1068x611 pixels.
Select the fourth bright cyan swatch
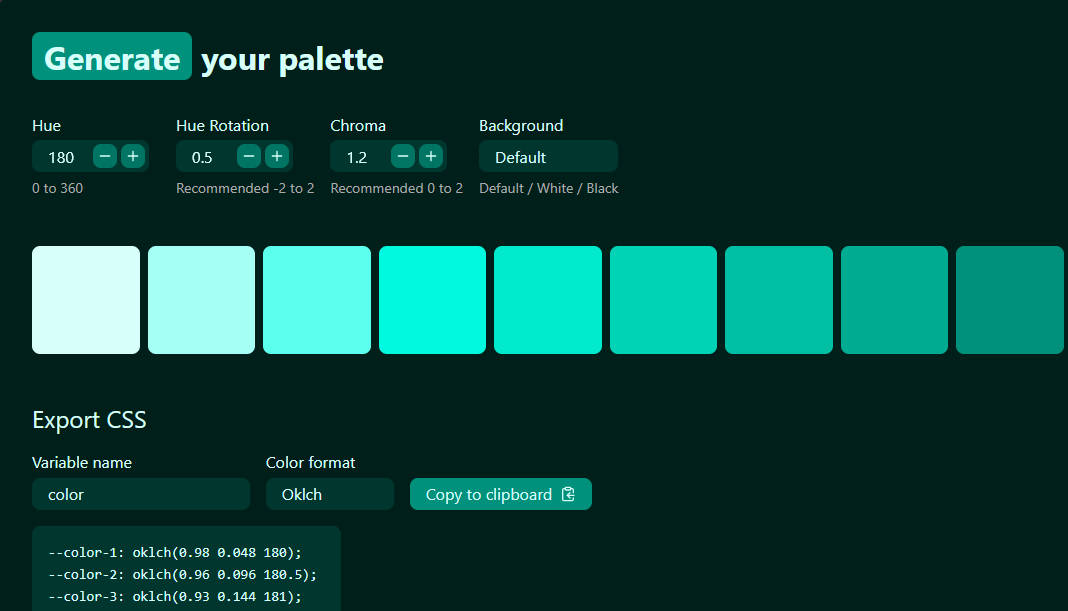point(433,300)
